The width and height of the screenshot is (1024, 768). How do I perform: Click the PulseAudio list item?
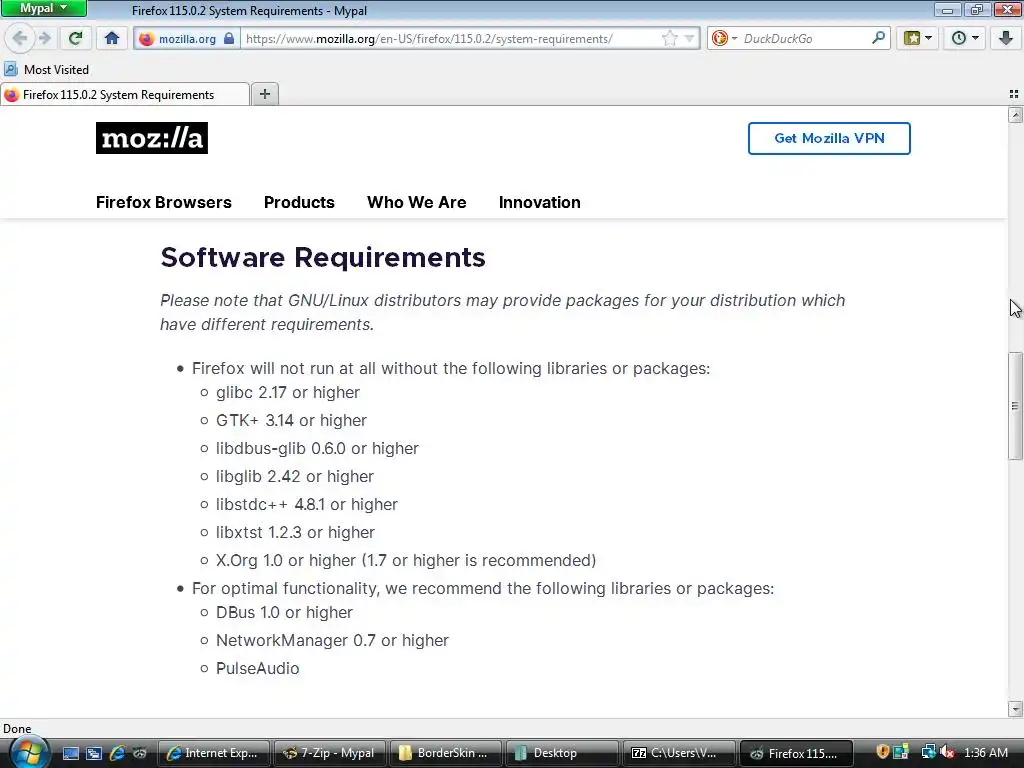(257, 669)
